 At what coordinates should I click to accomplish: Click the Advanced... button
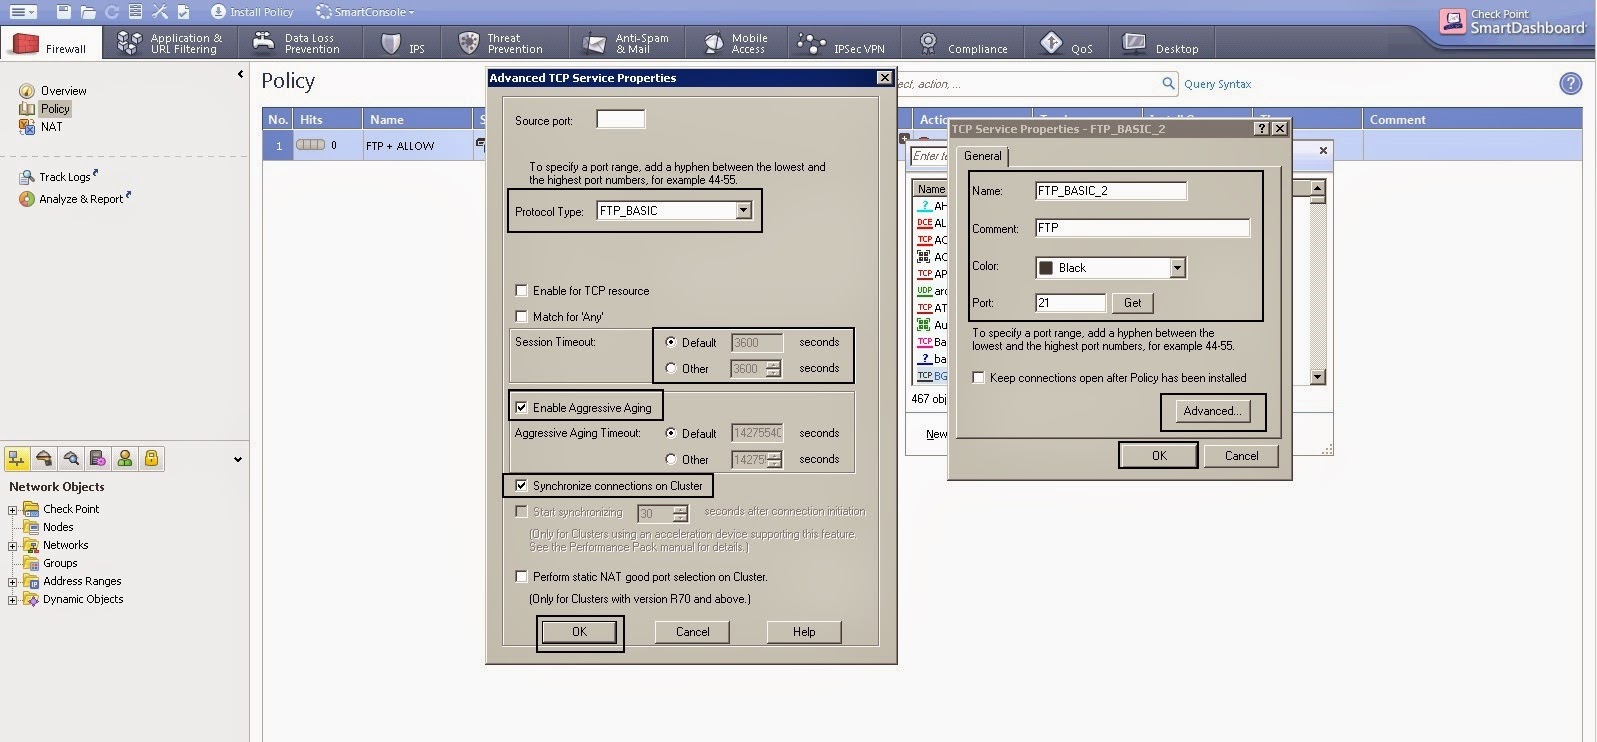pos(1212,411)
